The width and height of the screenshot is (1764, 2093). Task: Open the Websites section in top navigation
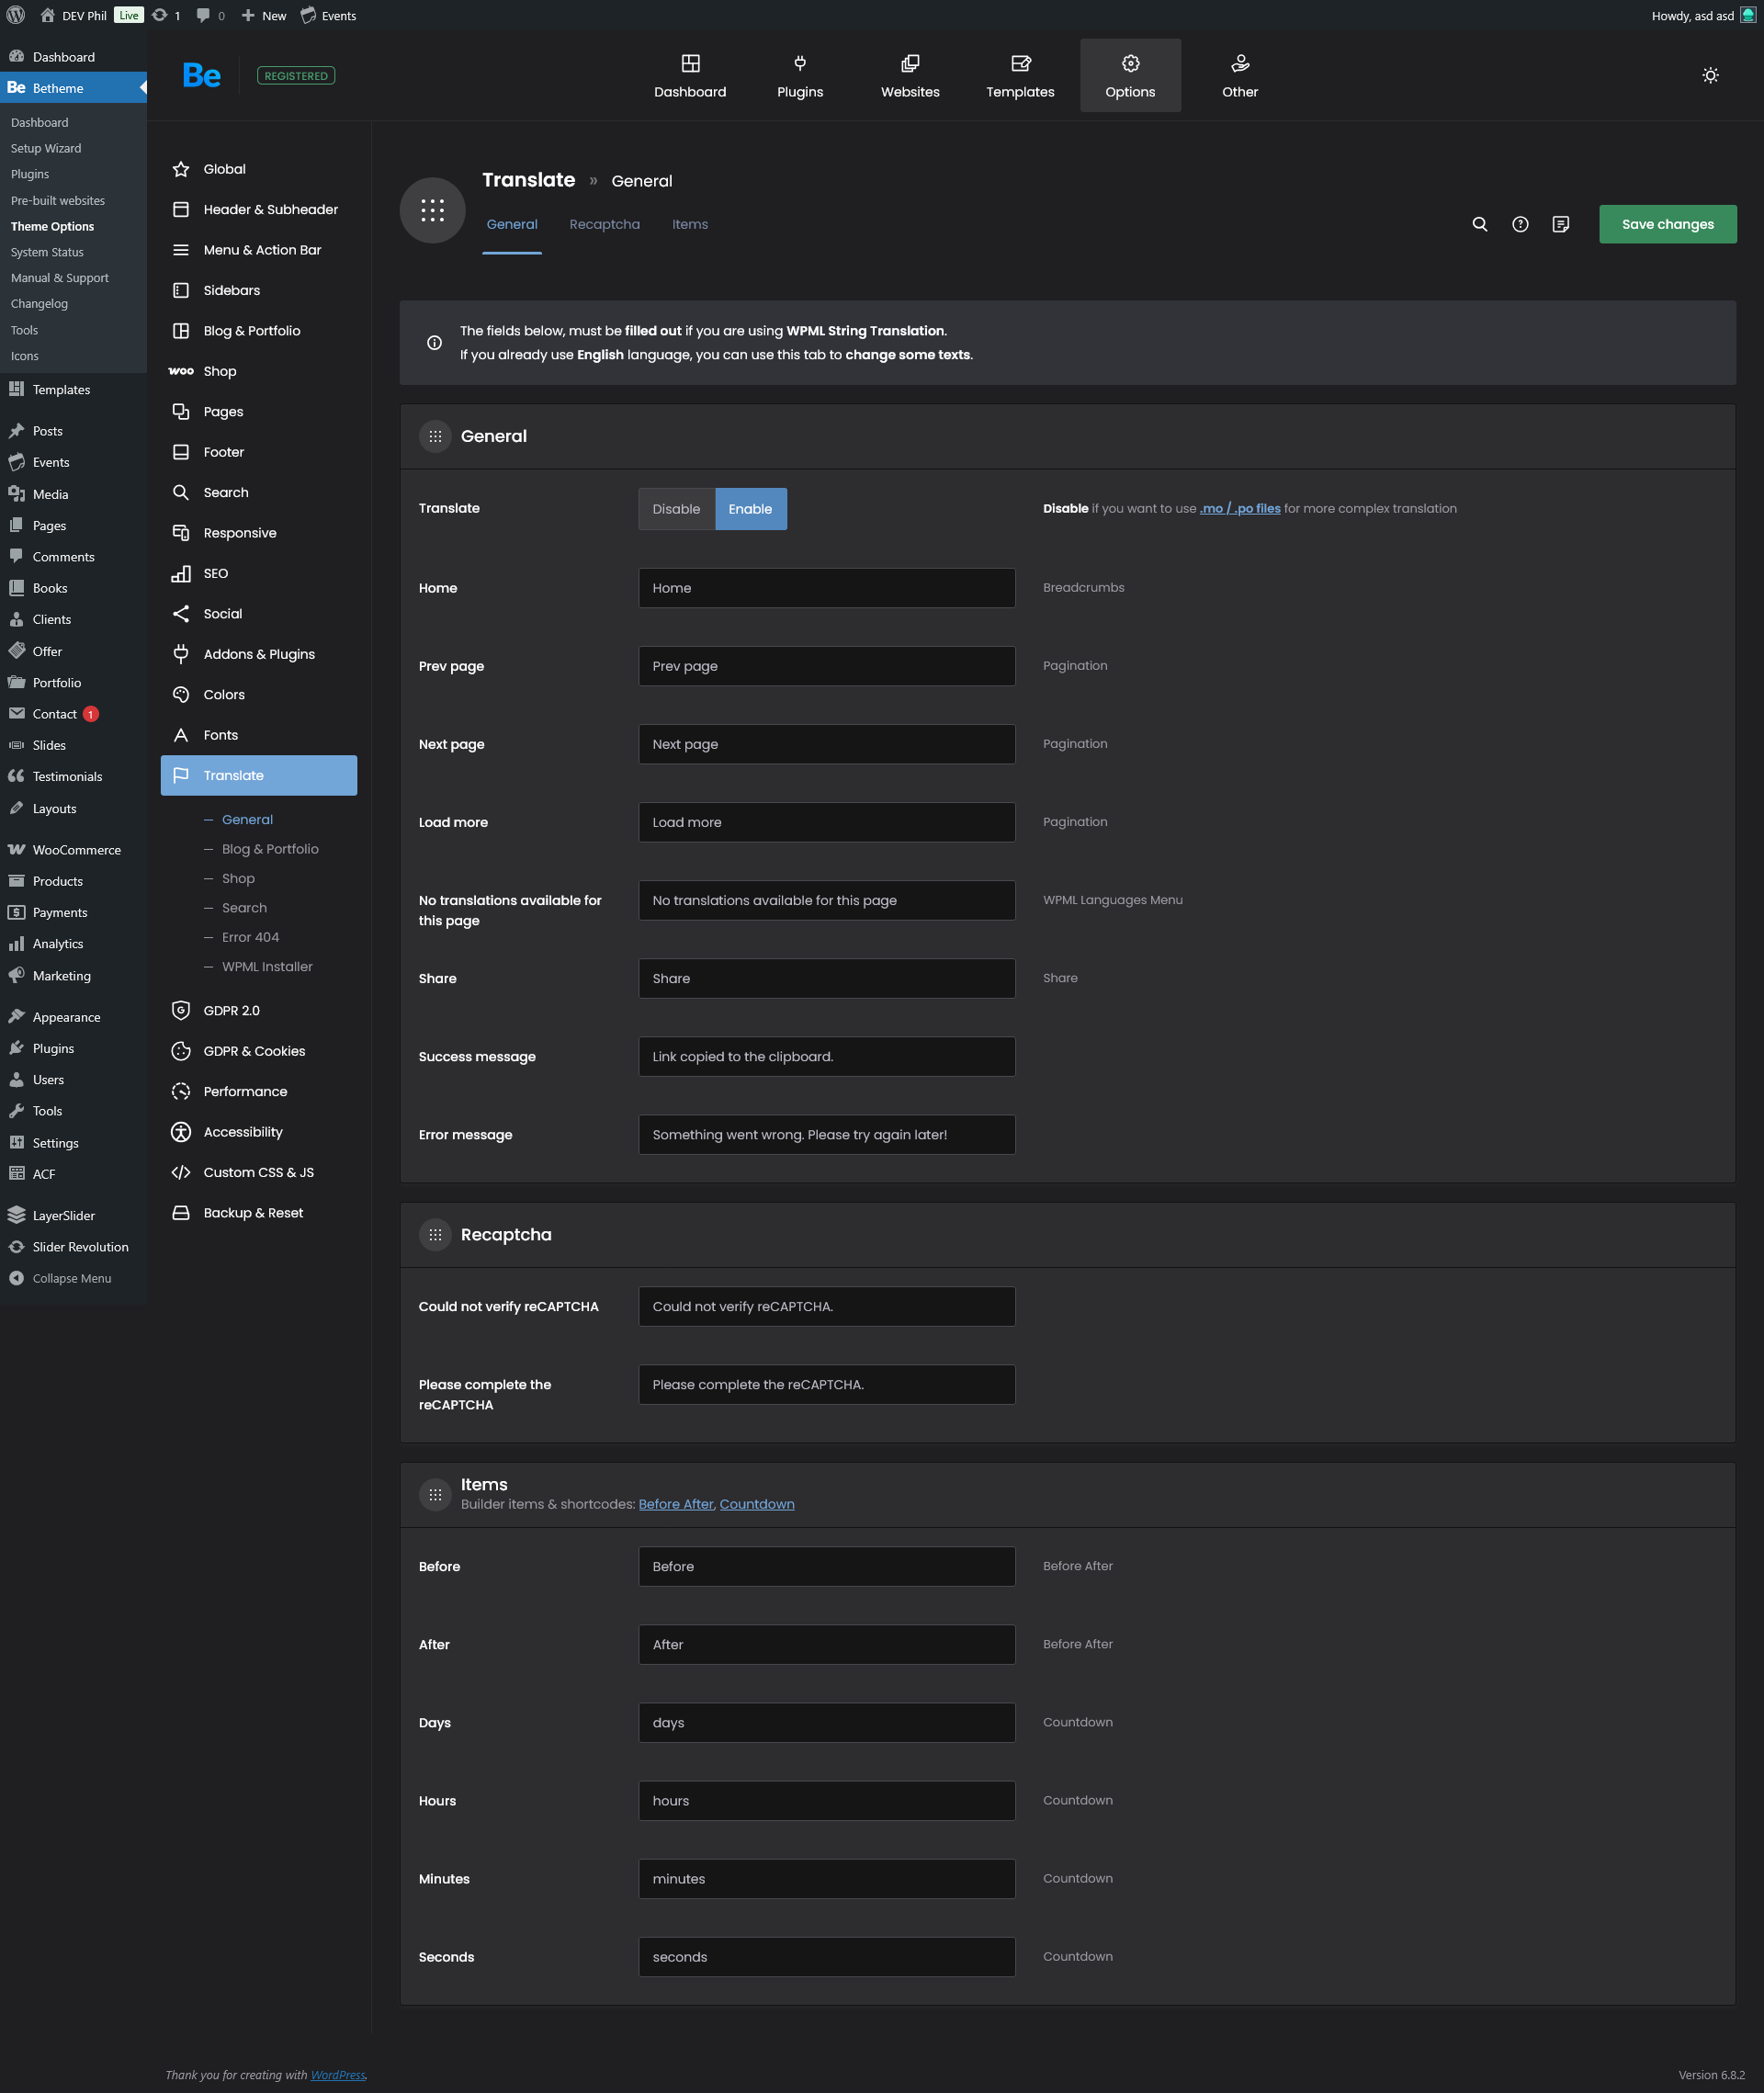pyautogui.click(x=909, y=76)
